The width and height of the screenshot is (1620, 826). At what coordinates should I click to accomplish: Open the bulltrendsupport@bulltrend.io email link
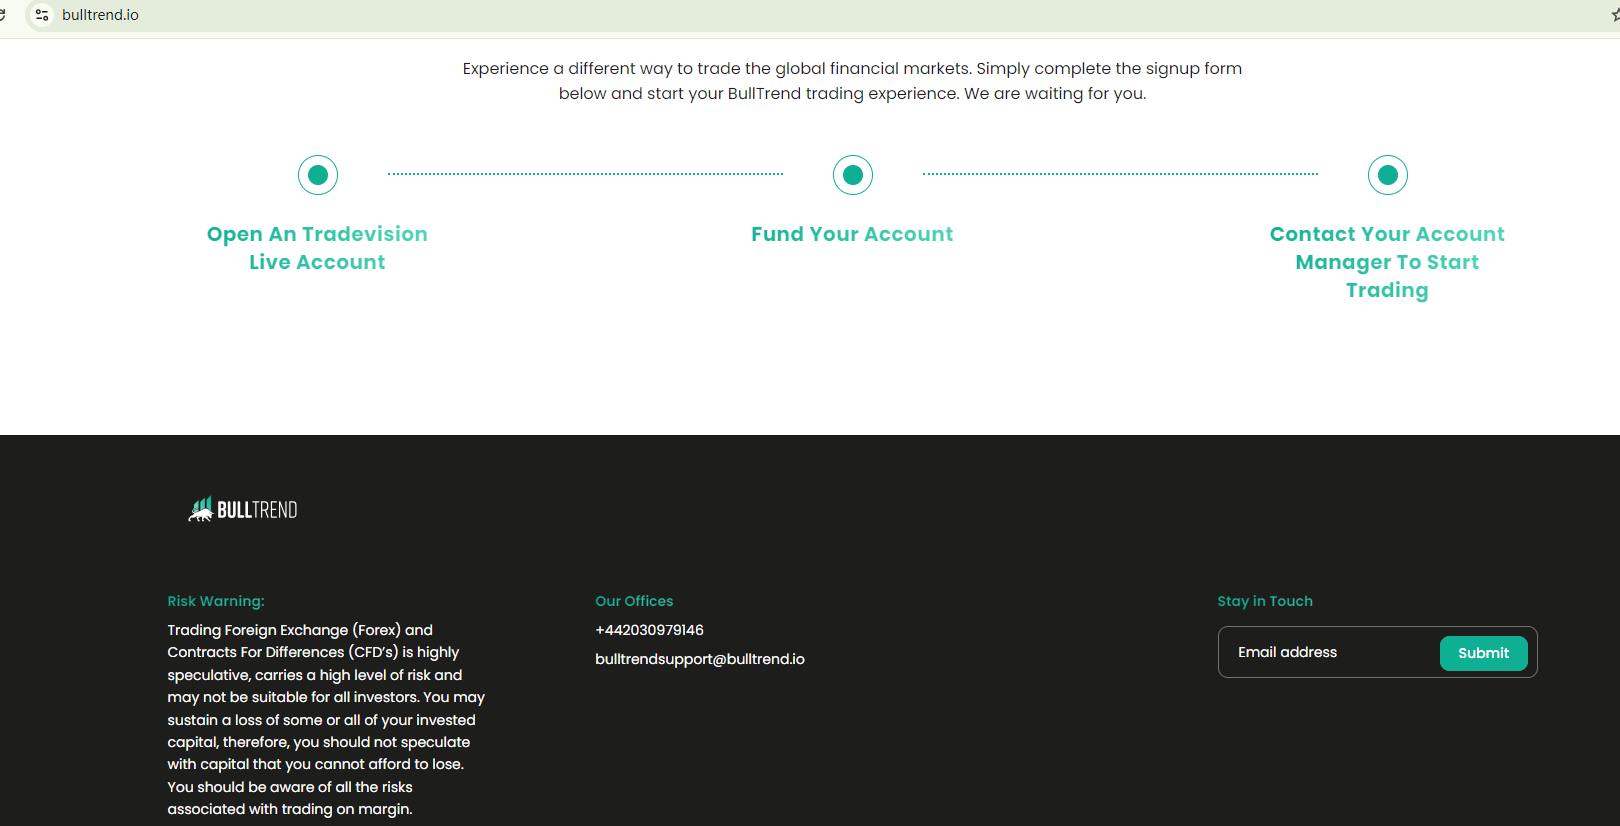point(700,659)
